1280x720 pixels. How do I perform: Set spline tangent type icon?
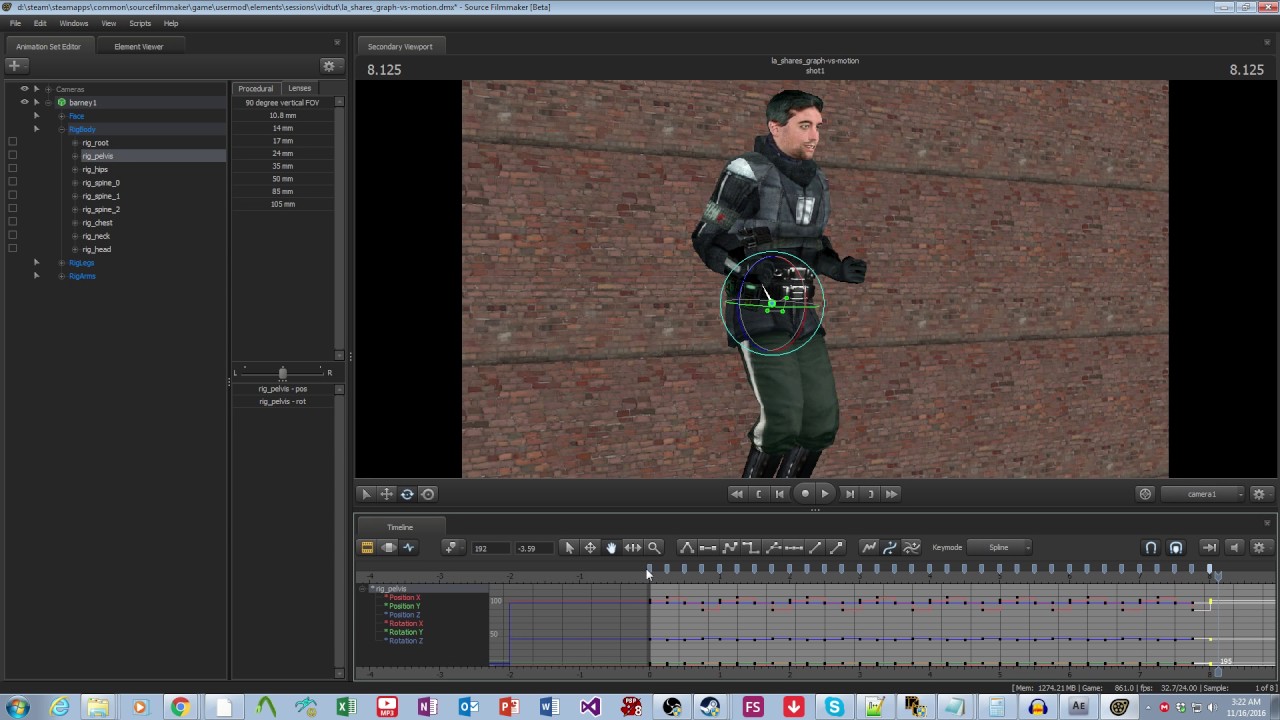[686, 547]
